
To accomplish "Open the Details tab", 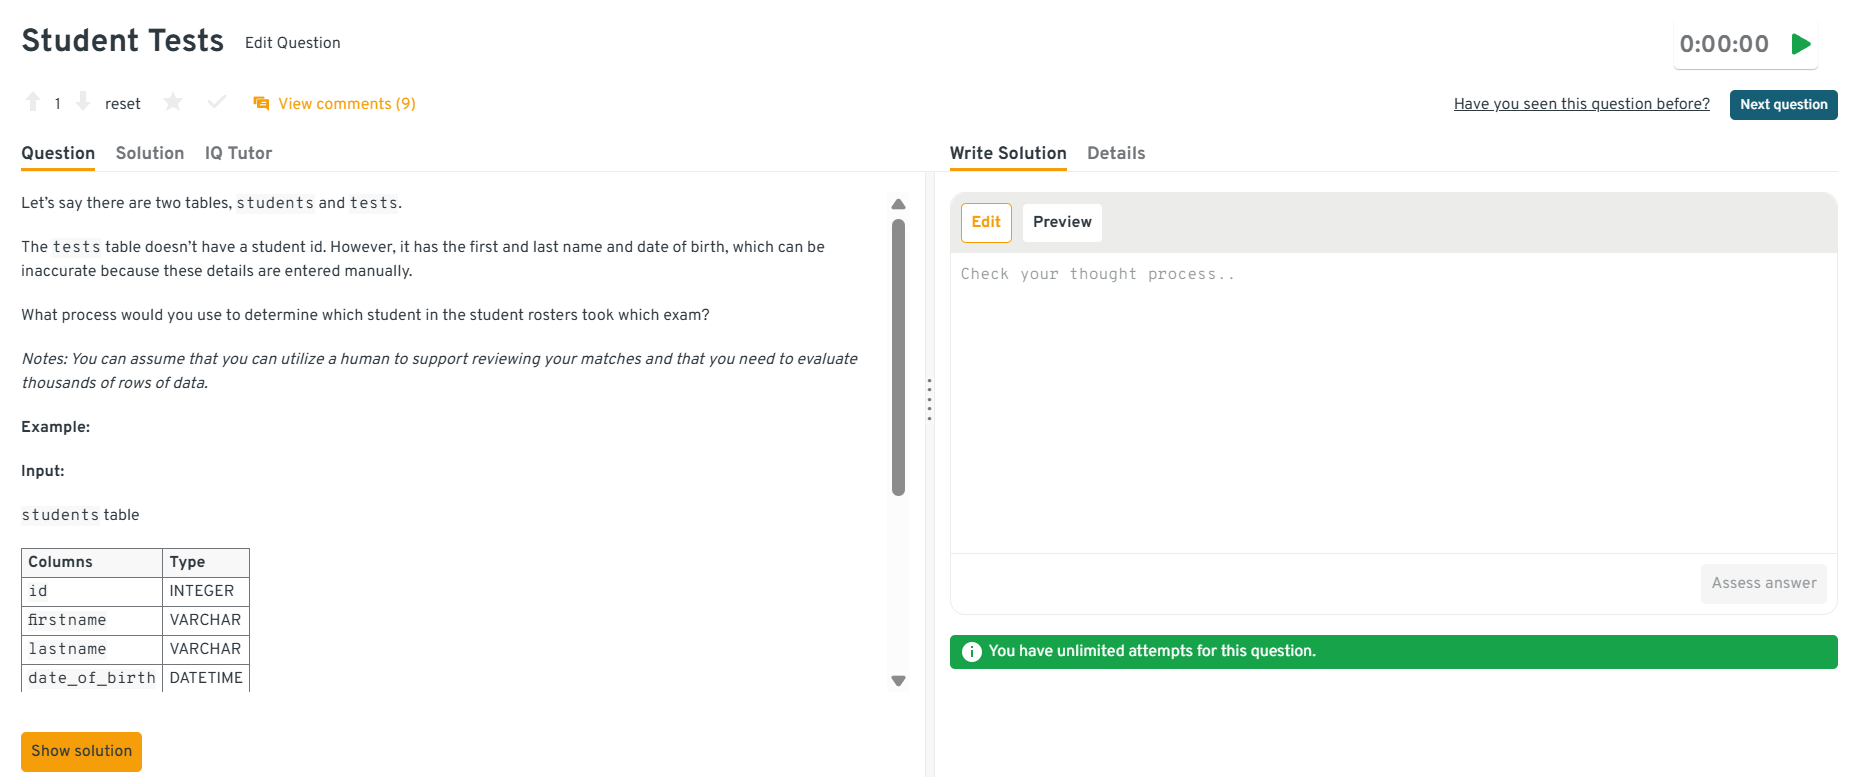I will tap(1116, 153).
